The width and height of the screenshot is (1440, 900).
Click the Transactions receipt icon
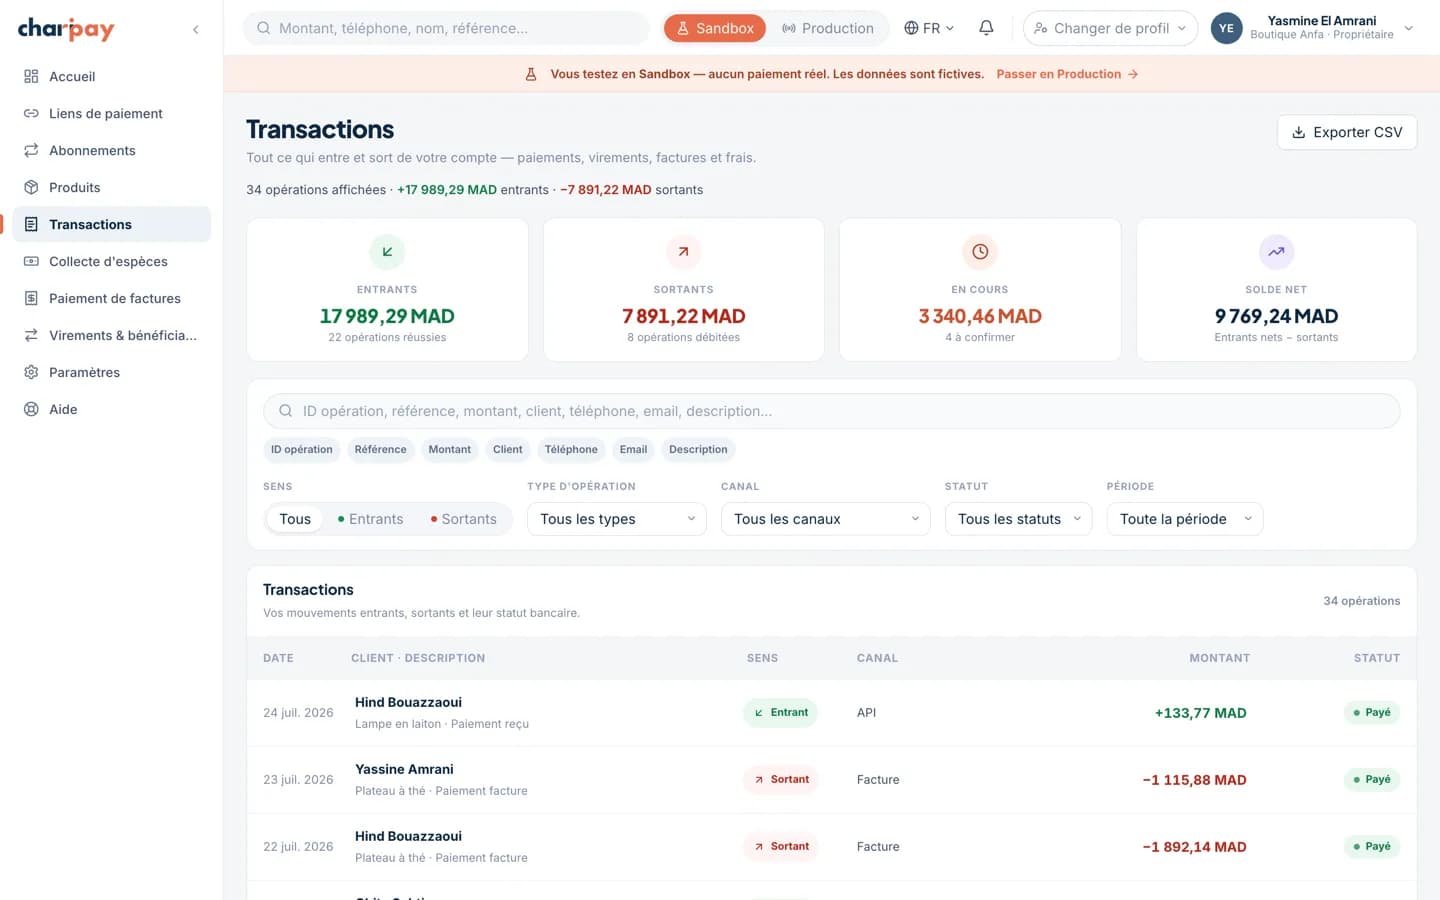31,224
